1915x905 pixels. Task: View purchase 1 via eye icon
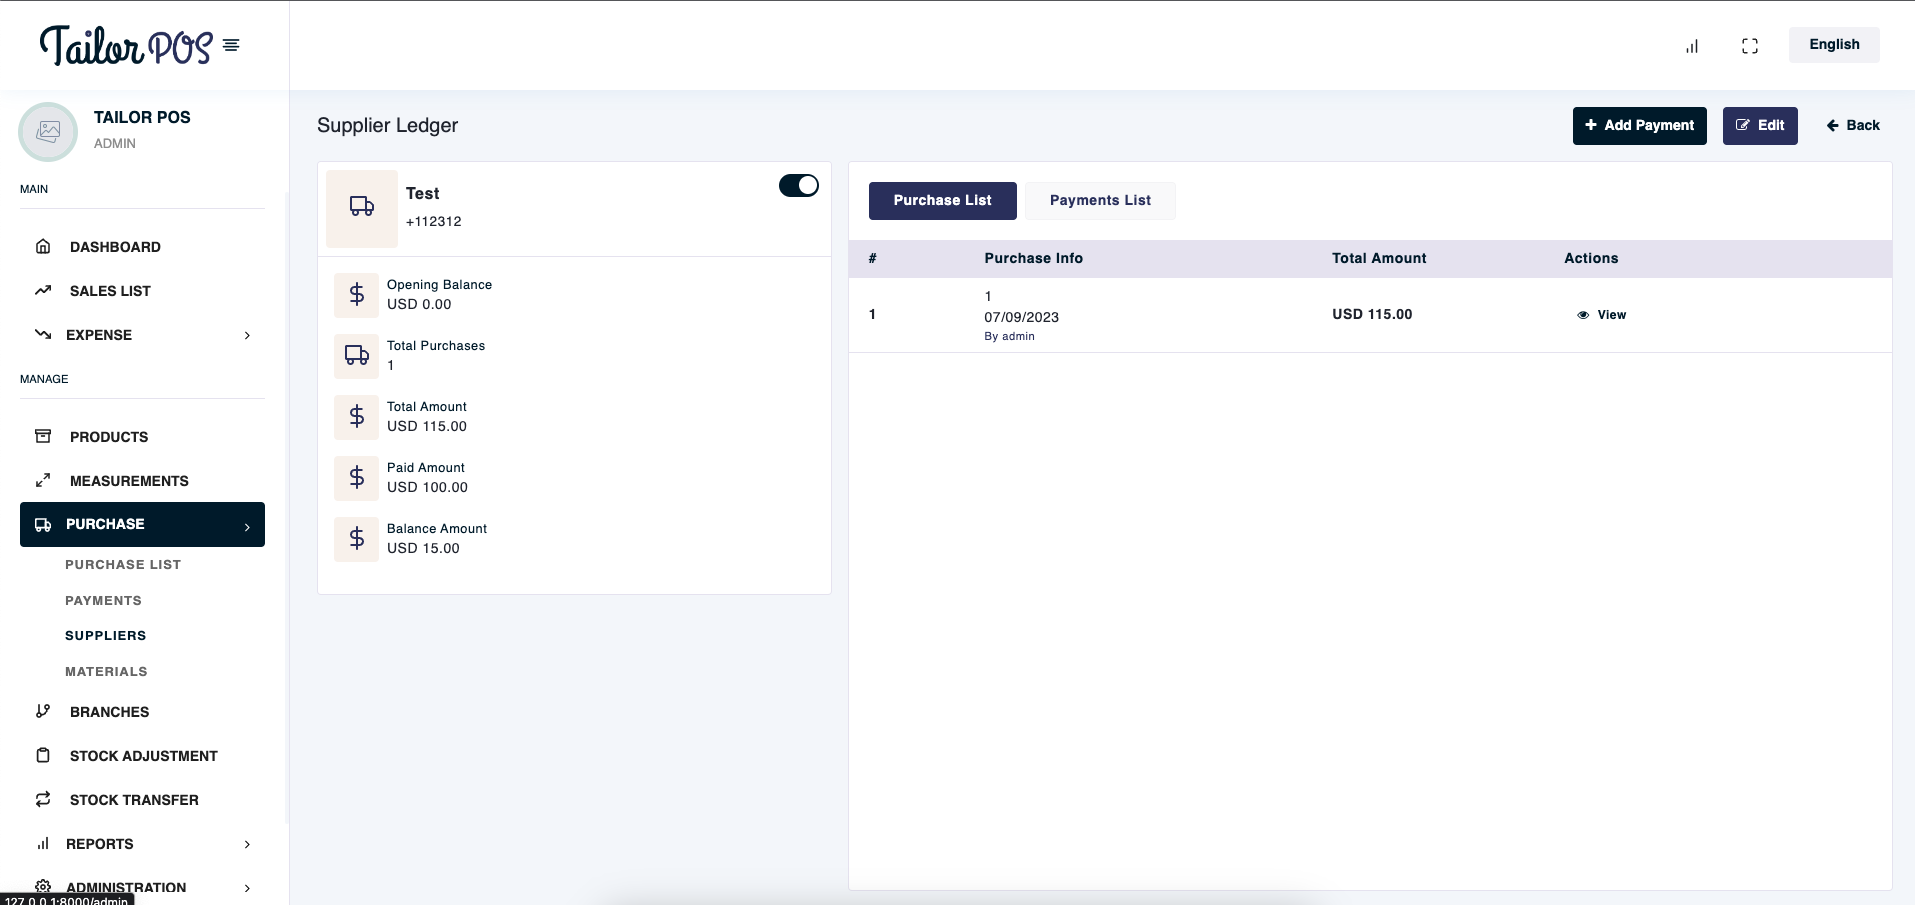1583,315
